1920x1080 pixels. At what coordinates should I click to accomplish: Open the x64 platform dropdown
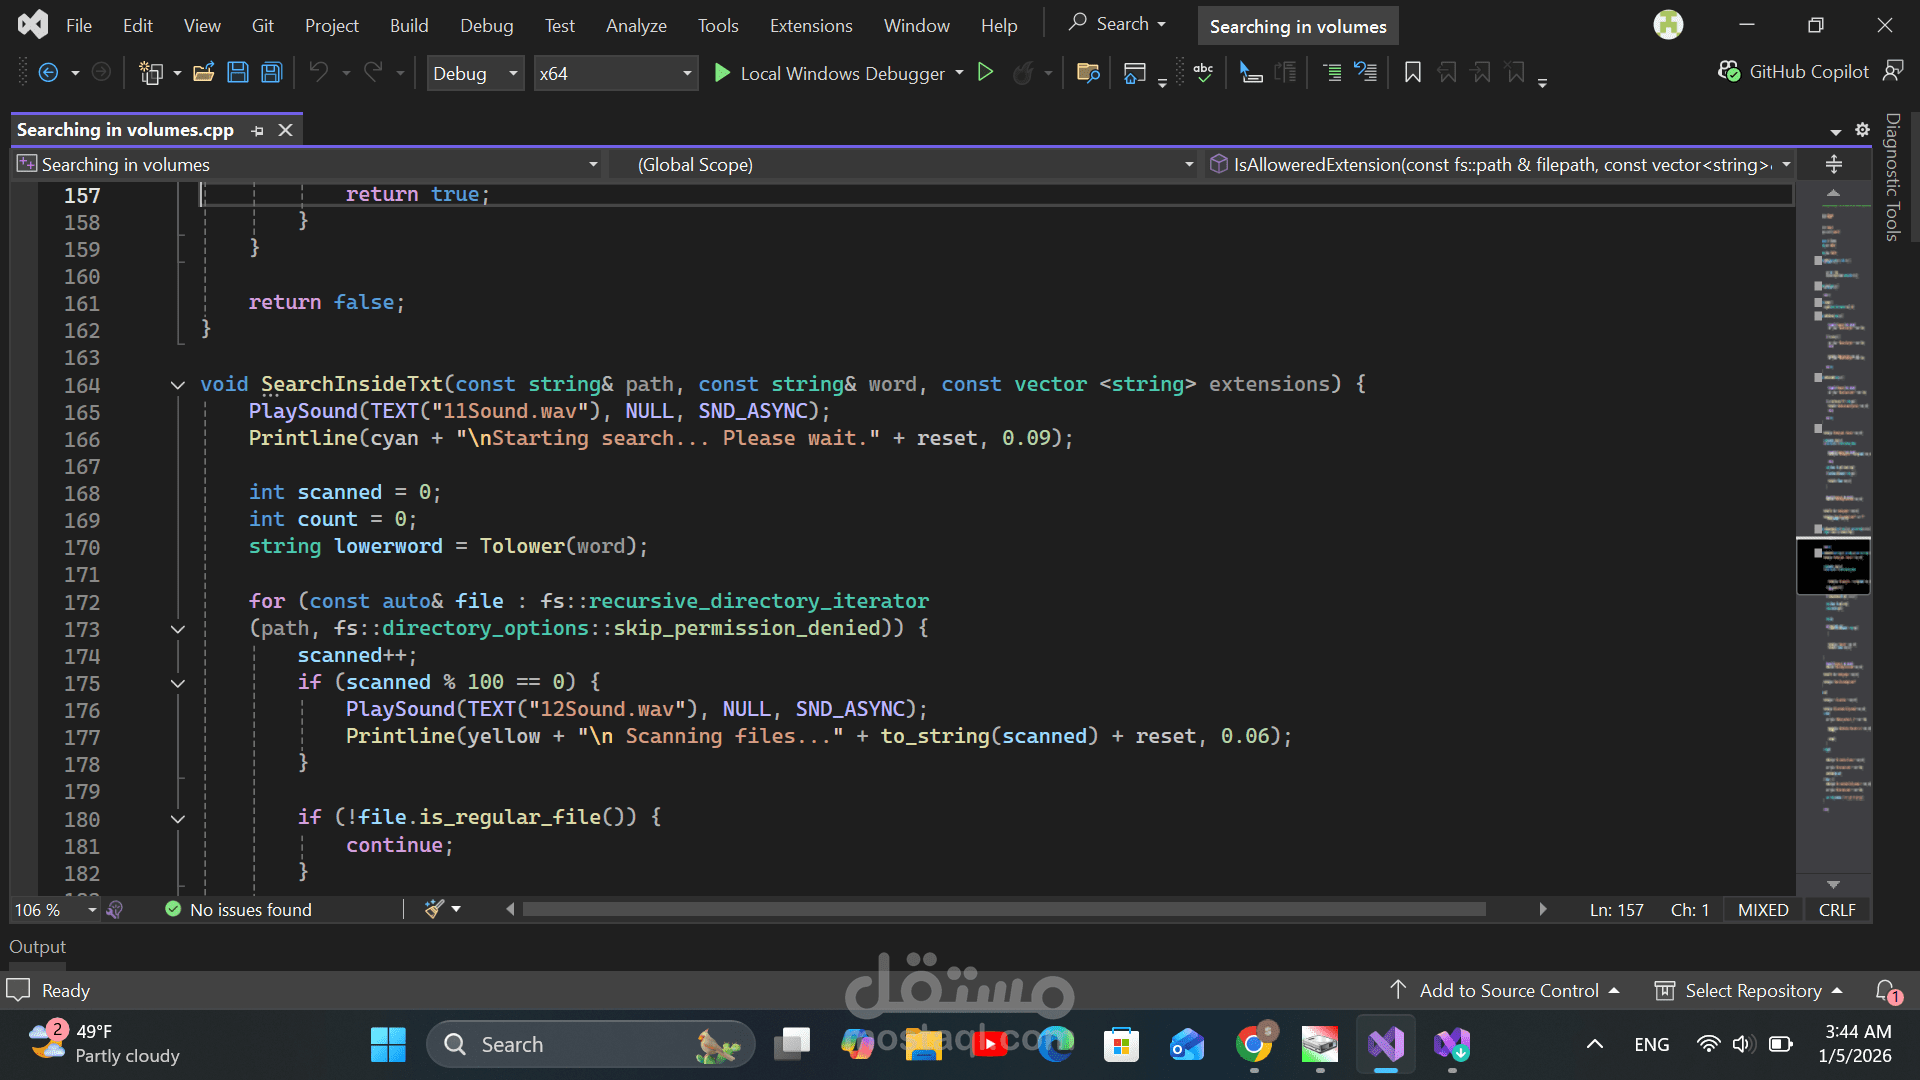click(x=687, y=73)
